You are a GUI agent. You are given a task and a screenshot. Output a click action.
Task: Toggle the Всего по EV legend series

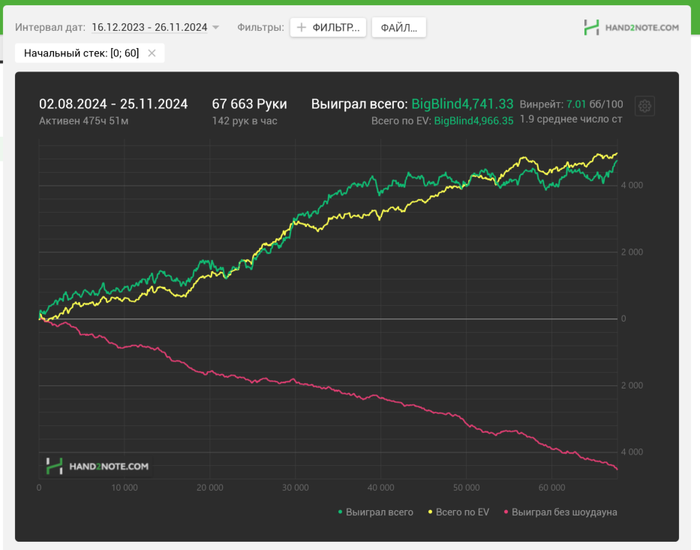pos(458,512)
